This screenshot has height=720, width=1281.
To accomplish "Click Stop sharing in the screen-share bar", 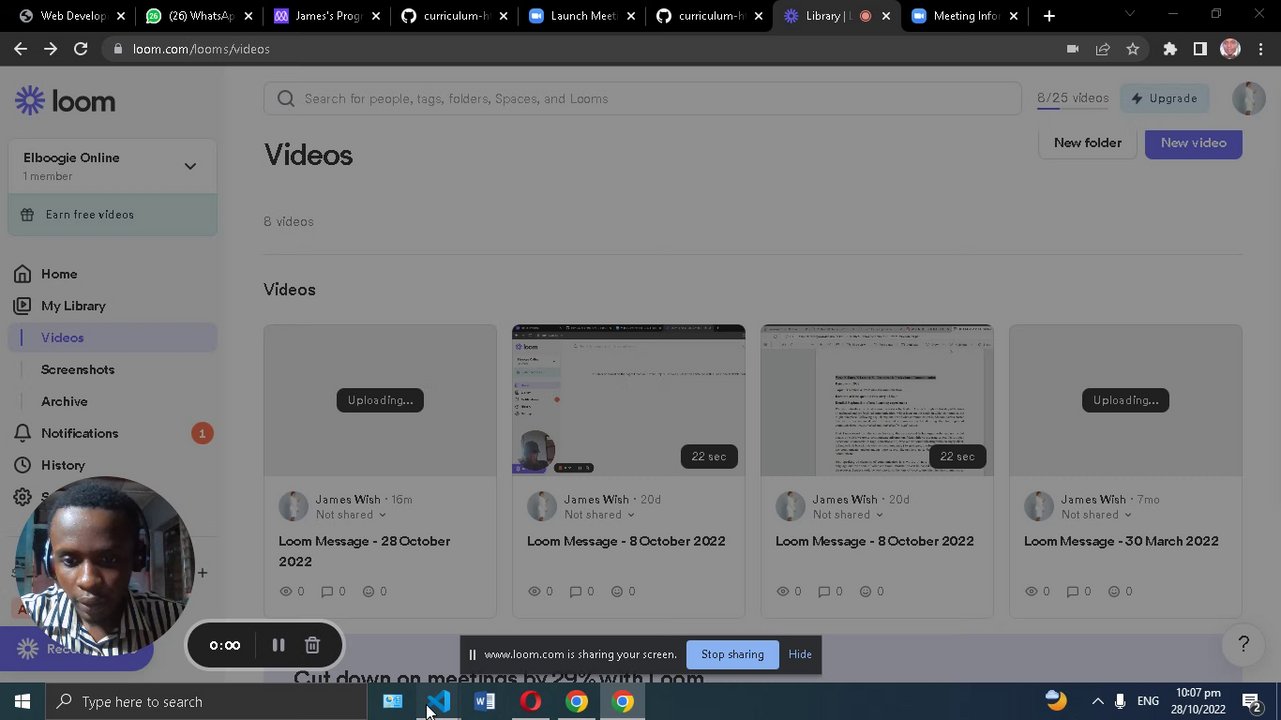I will [732, 654].
